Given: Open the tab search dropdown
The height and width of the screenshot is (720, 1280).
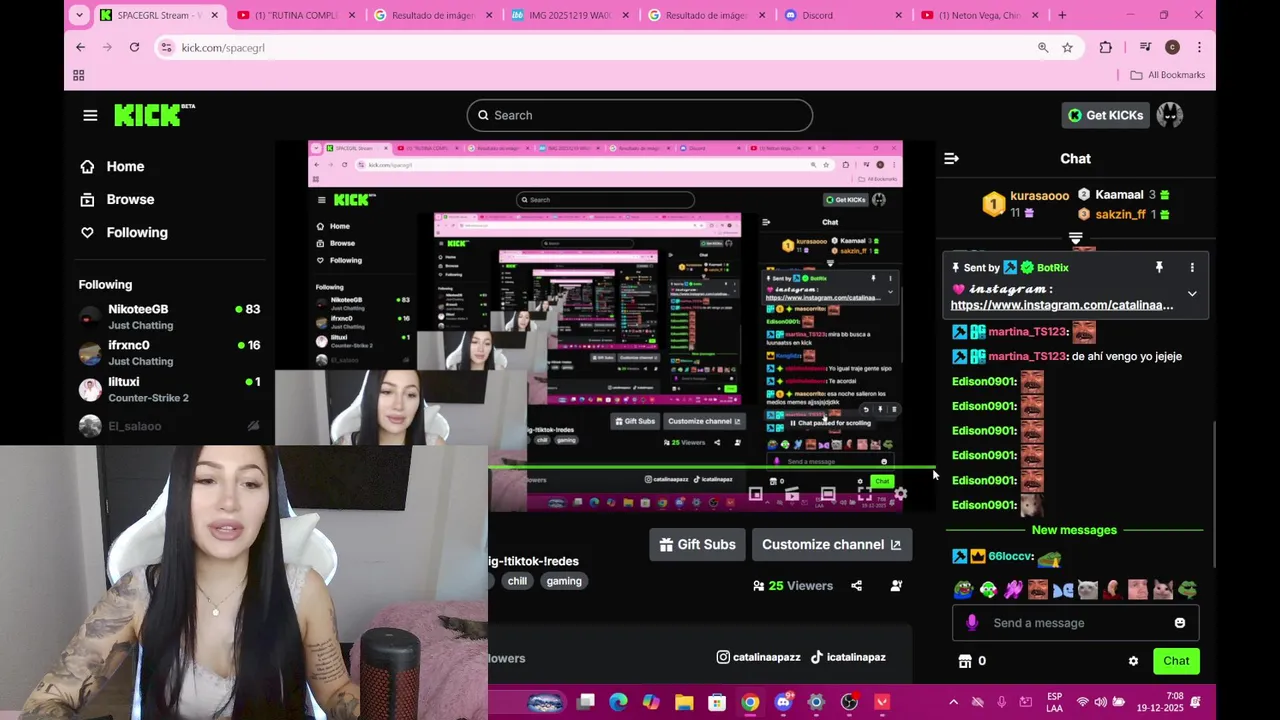Looking at the screenshot, I should (79, 15).
